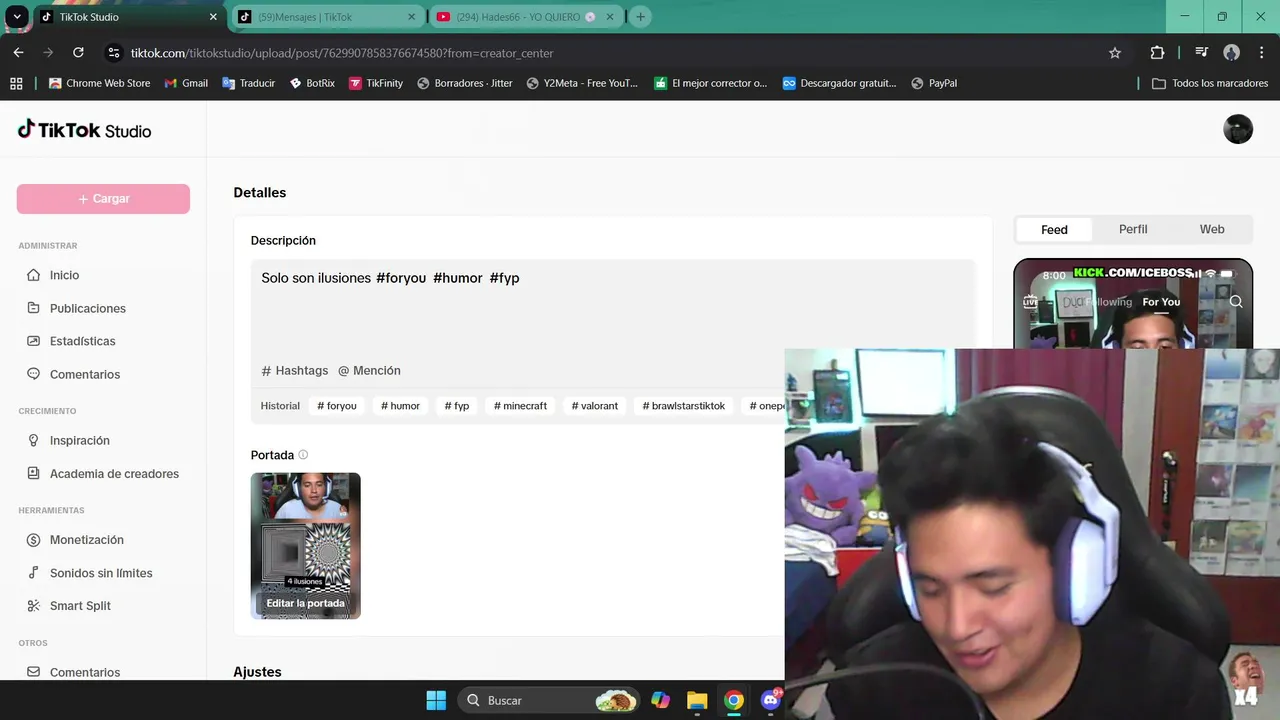Click the Portada info icon
Viewport: 1280px width, 720px height.
[x=303, y=455]
